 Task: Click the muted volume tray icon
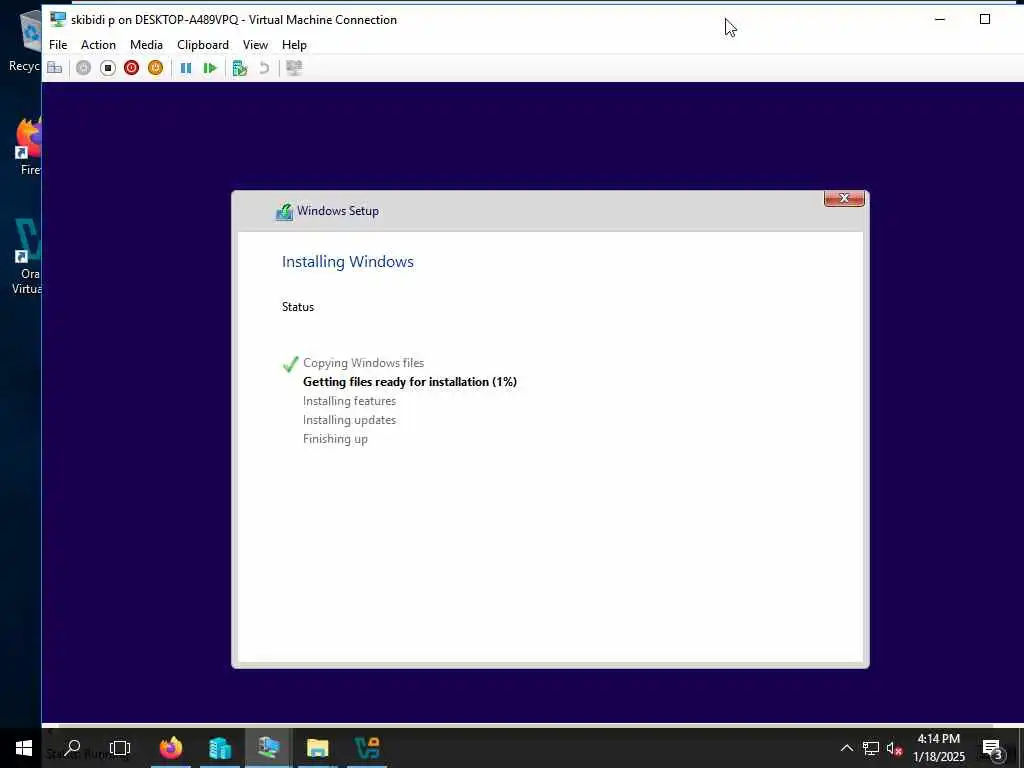(x=894, y=749)
